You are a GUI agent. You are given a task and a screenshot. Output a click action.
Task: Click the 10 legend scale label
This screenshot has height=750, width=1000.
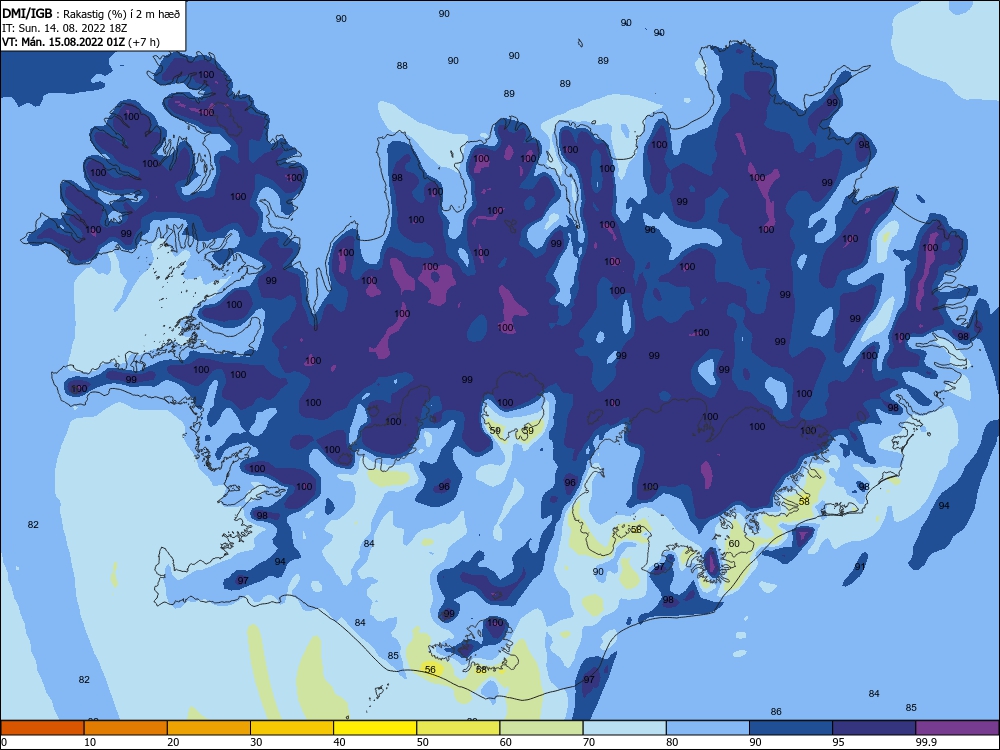(90, 742)
